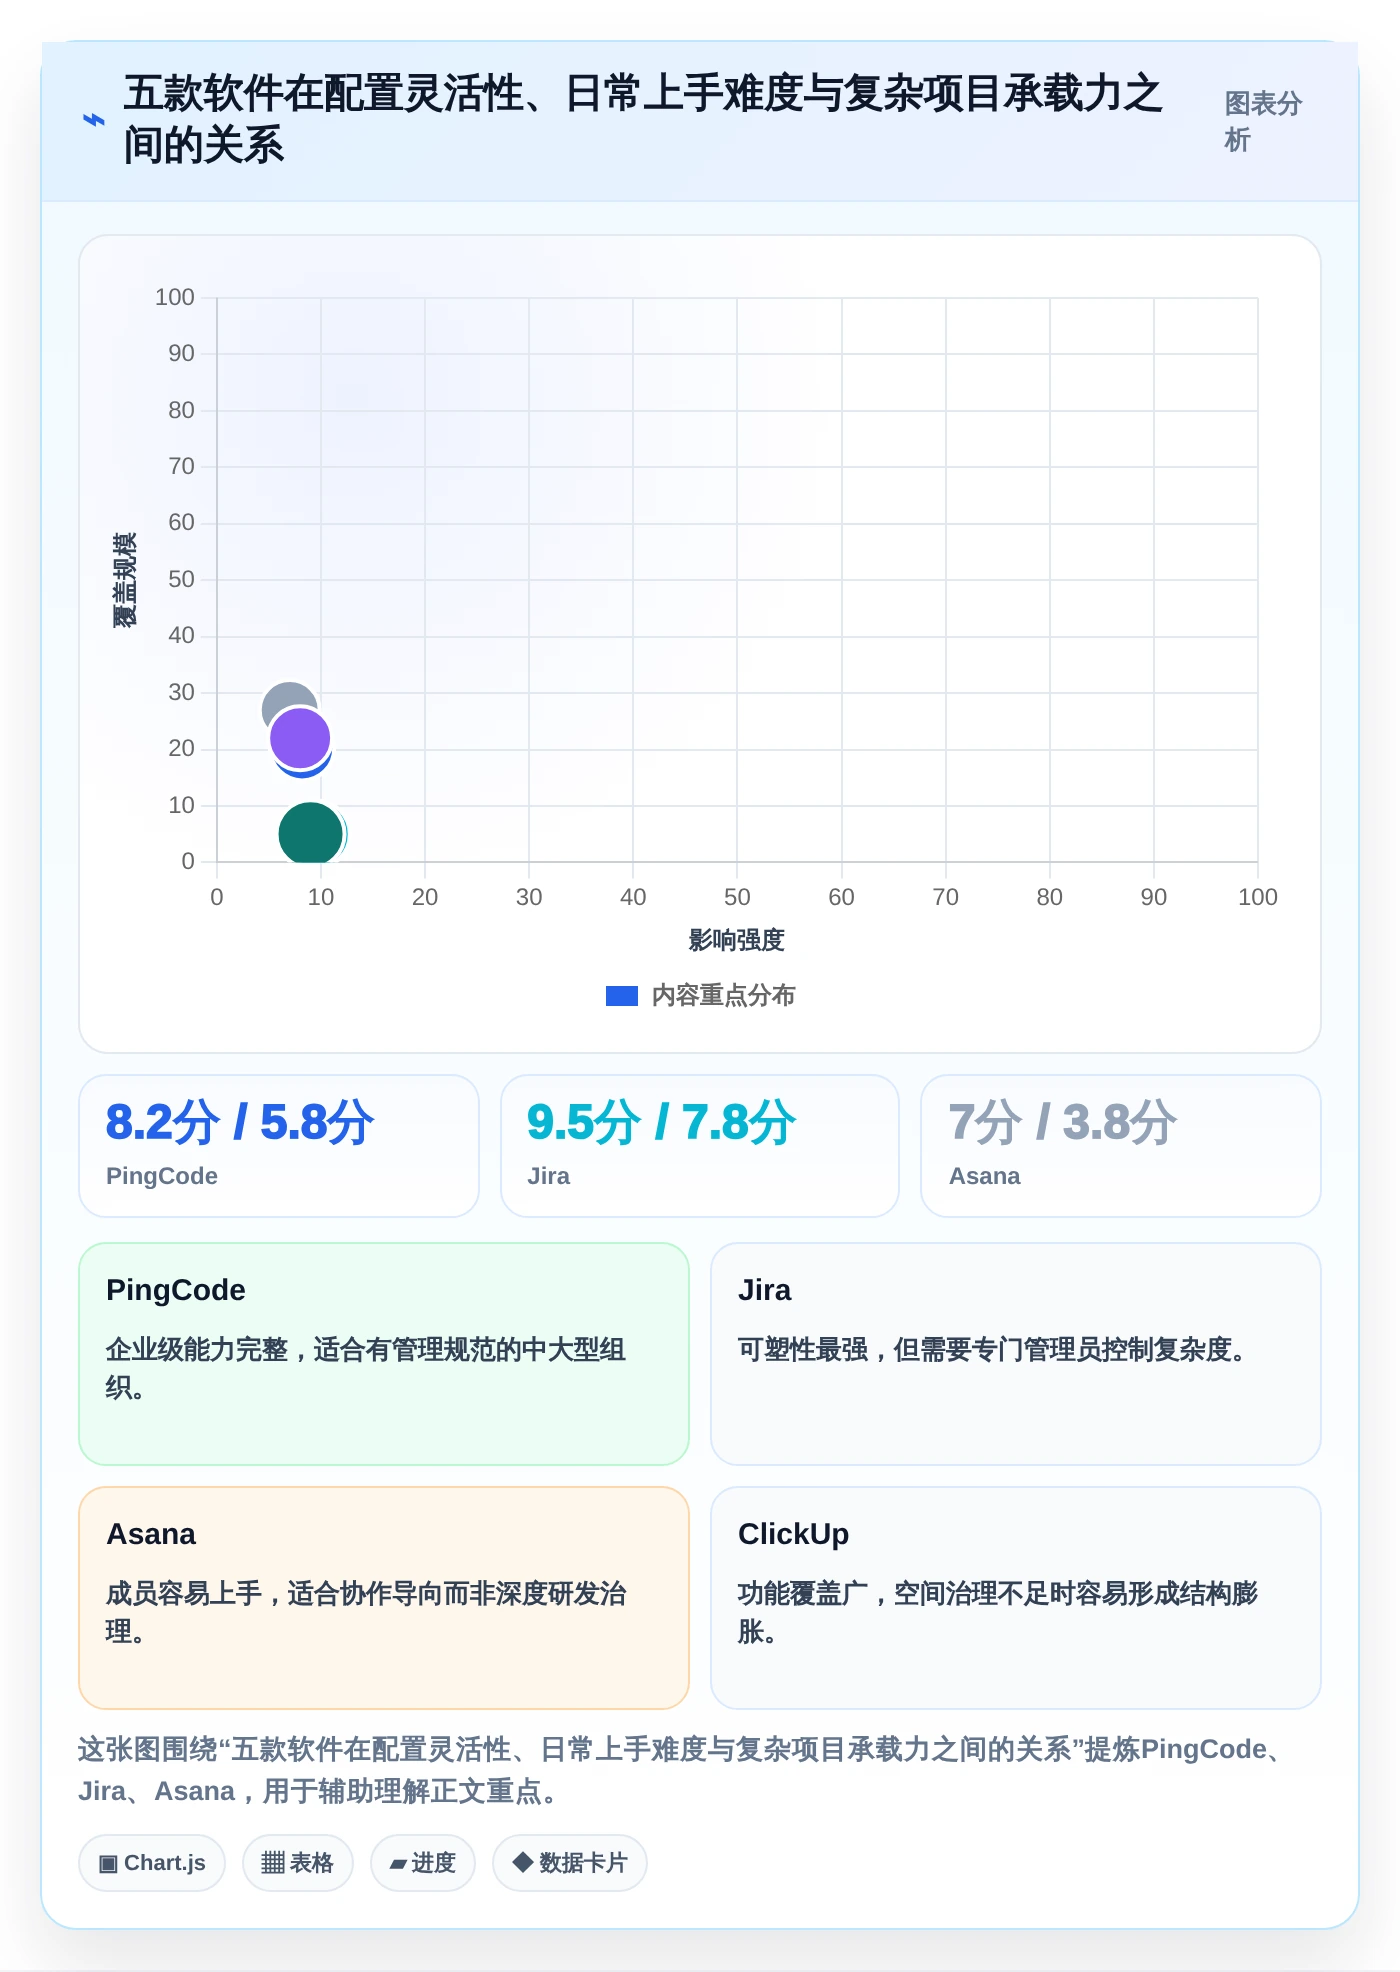
Task: Click the 影响强度 x-axis title
Action: (737, 940)
